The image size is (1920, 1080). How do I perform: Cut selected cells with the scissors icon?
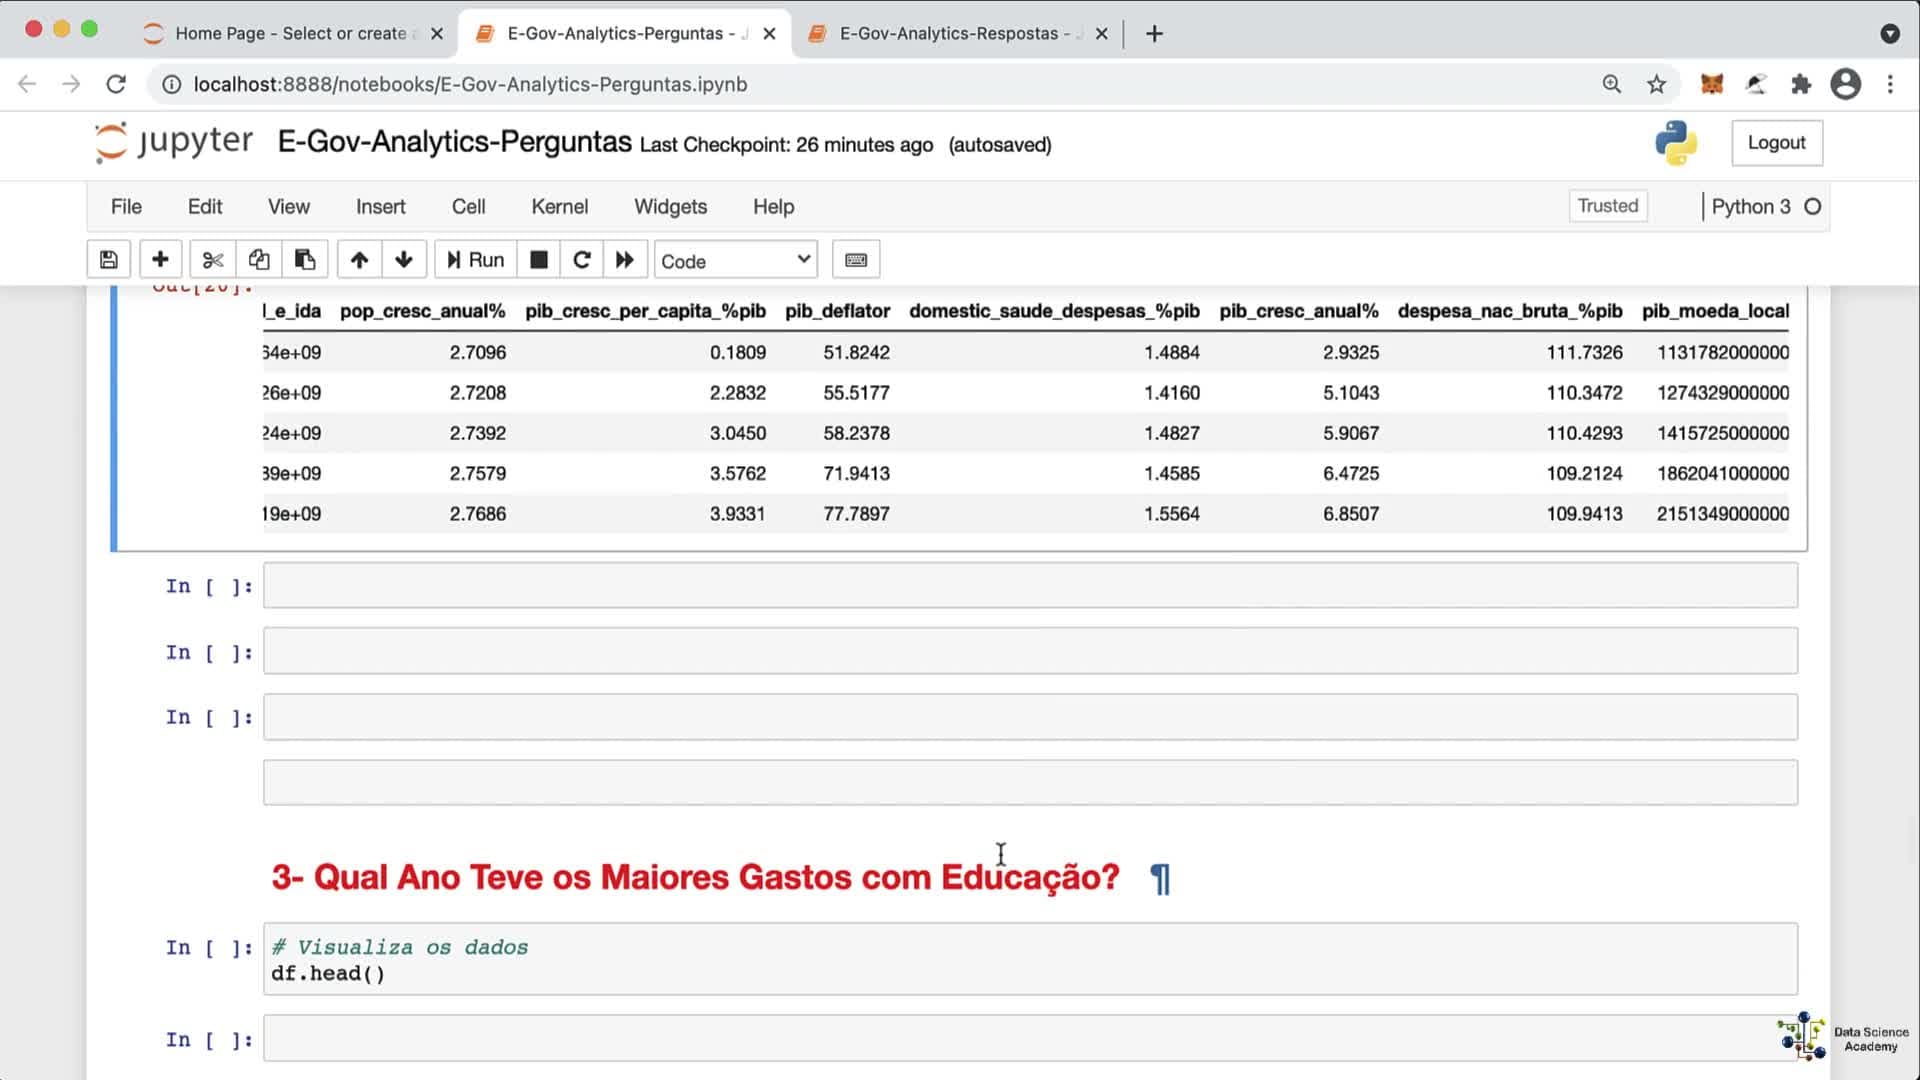coord(212,260)
